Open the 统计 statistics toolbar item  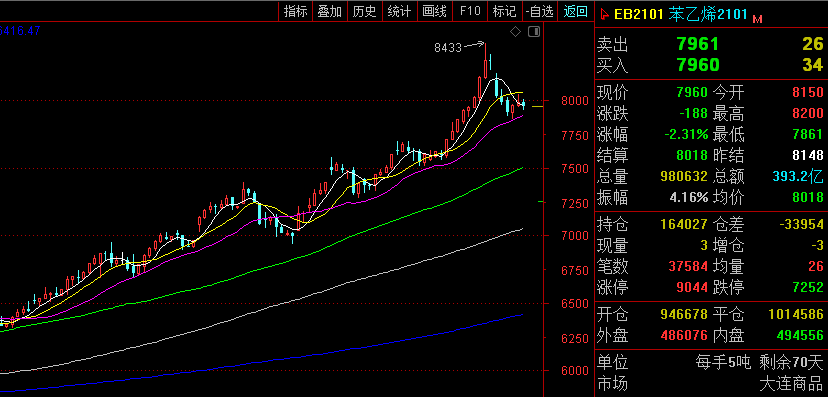(x=399, y=11)
